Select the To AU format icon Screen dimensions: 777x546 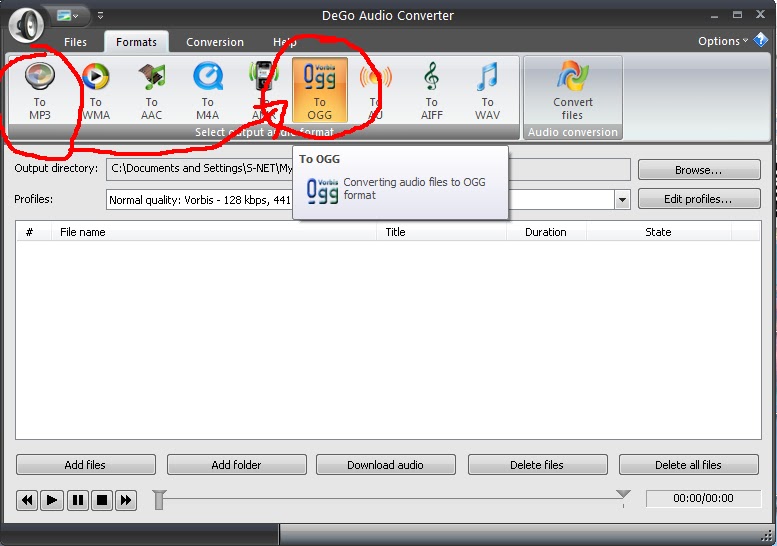coord(375,91)
